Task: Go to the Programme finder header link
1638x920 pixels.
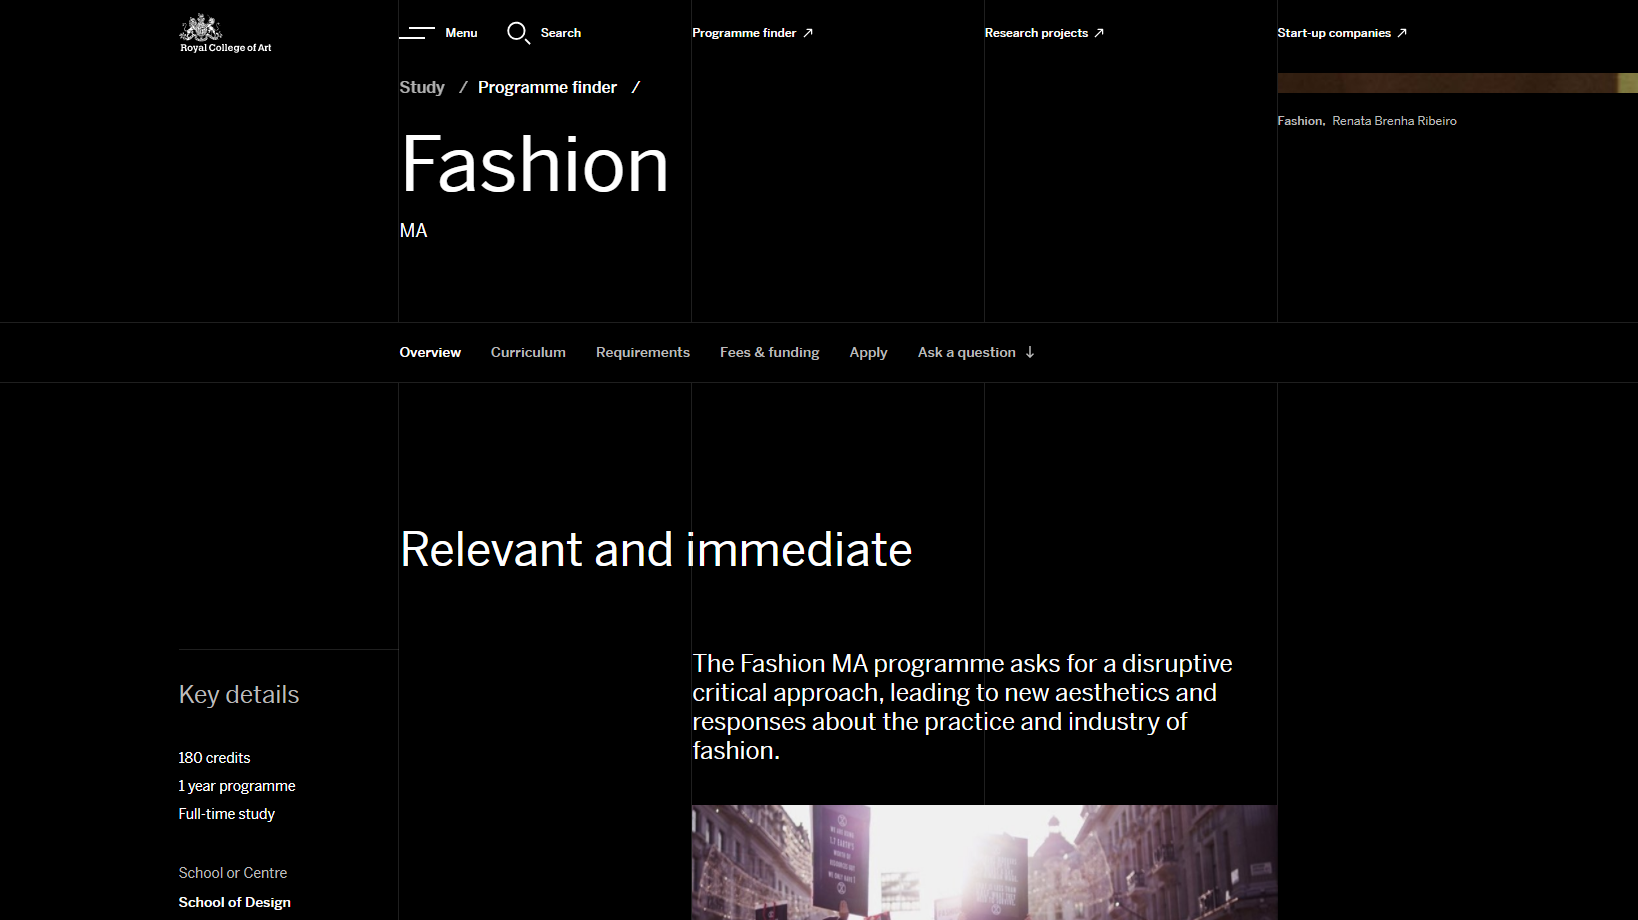Action: tap(744, 33)
